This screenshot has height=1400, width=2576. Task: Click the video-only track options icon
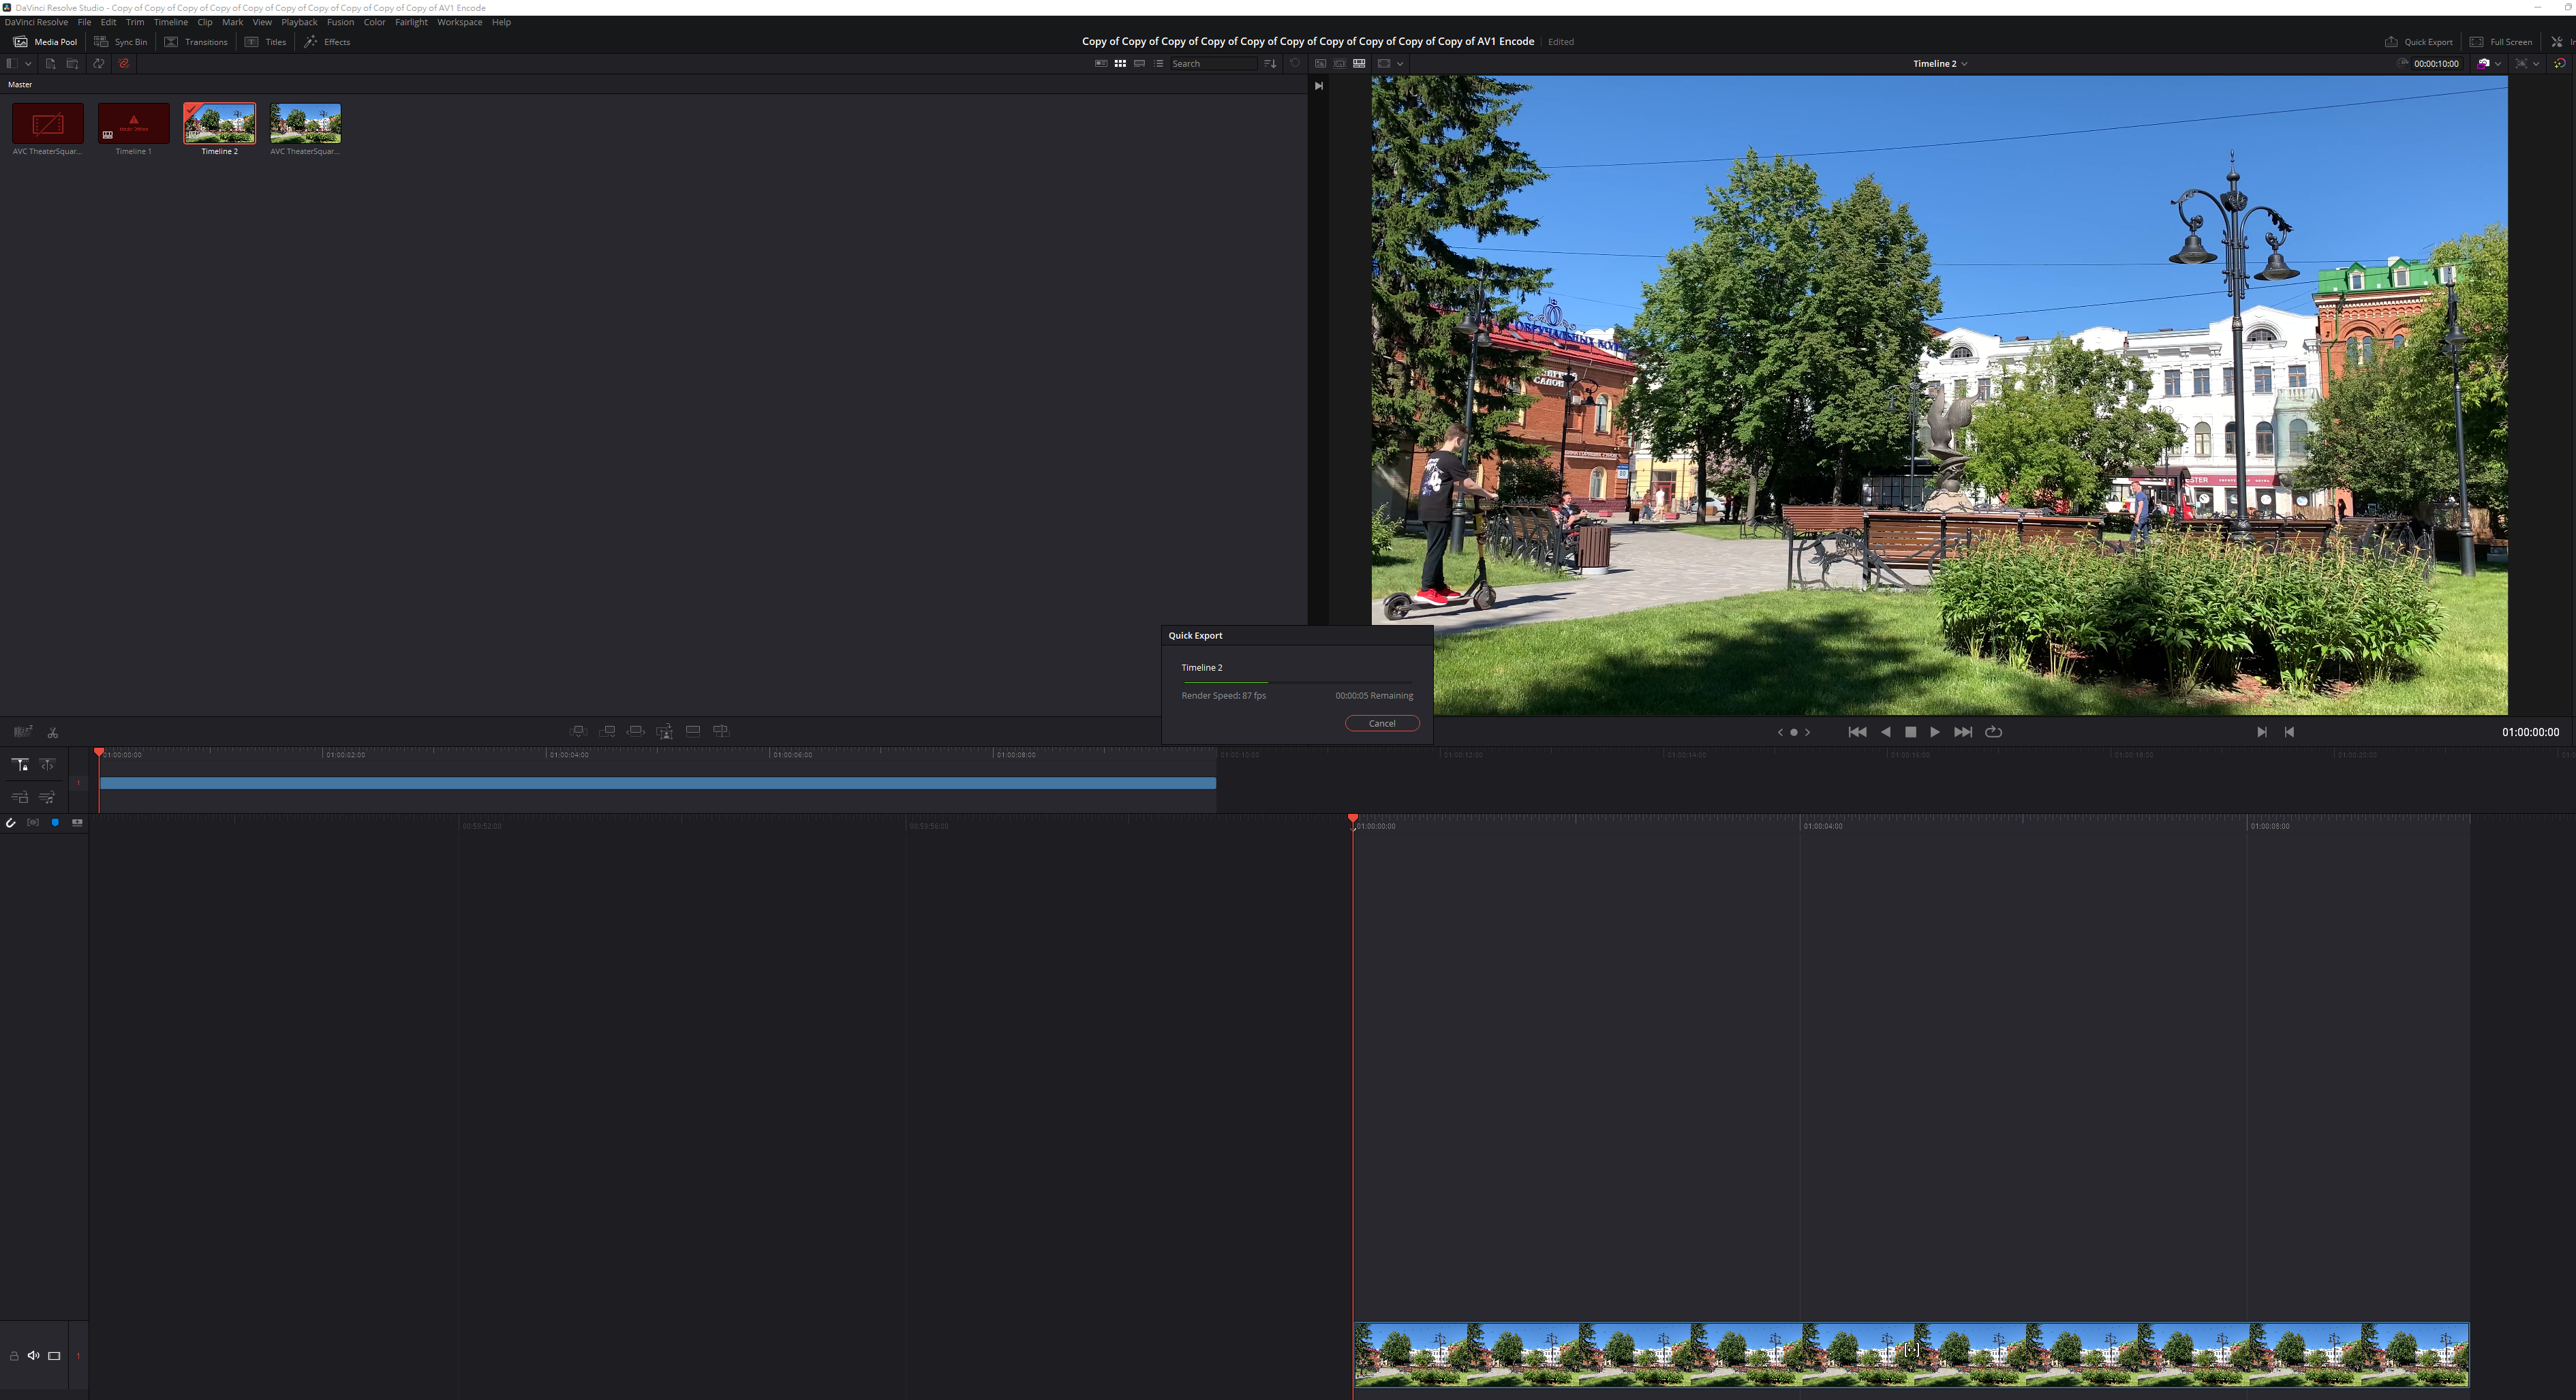pos(19,798)
